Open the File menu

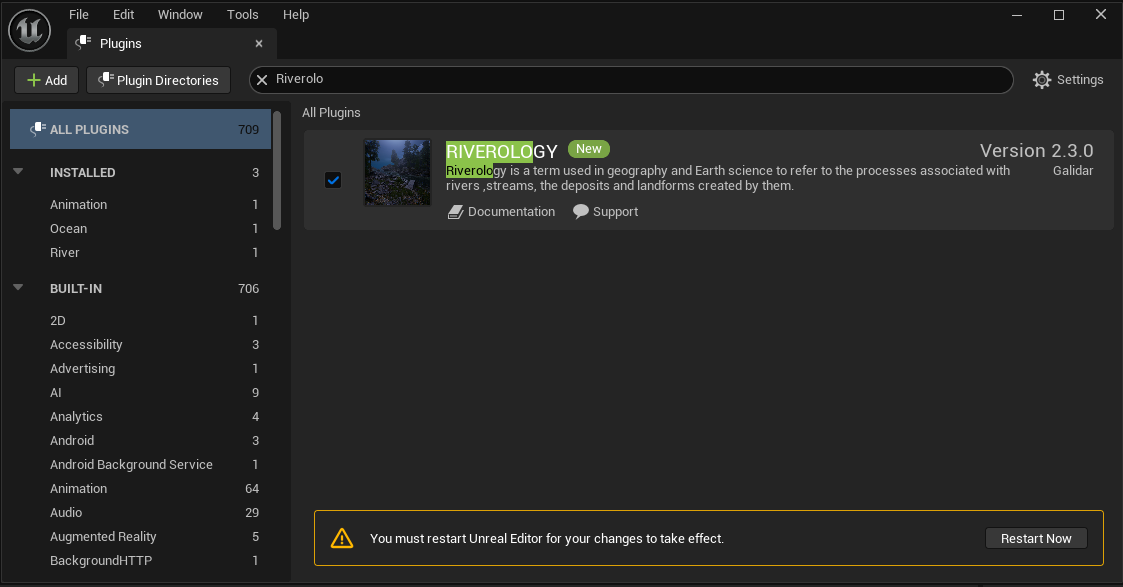point(79,14)
